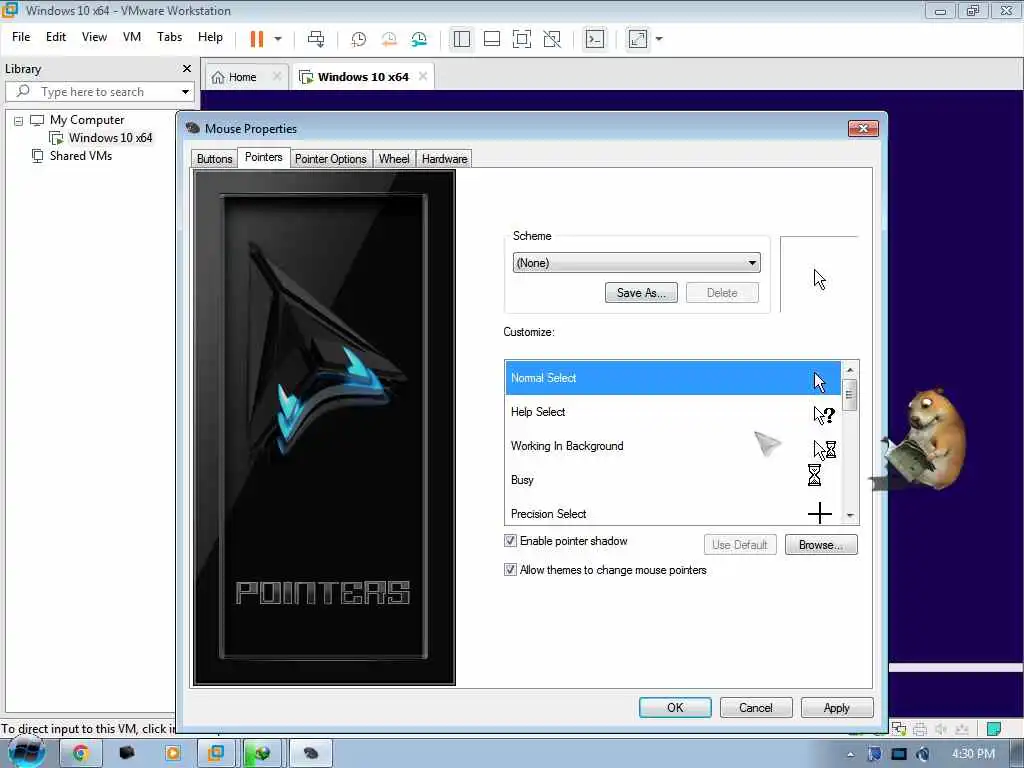Open the Hardware tab
This screenshot has width=1024, height=768.
[445, 159]
